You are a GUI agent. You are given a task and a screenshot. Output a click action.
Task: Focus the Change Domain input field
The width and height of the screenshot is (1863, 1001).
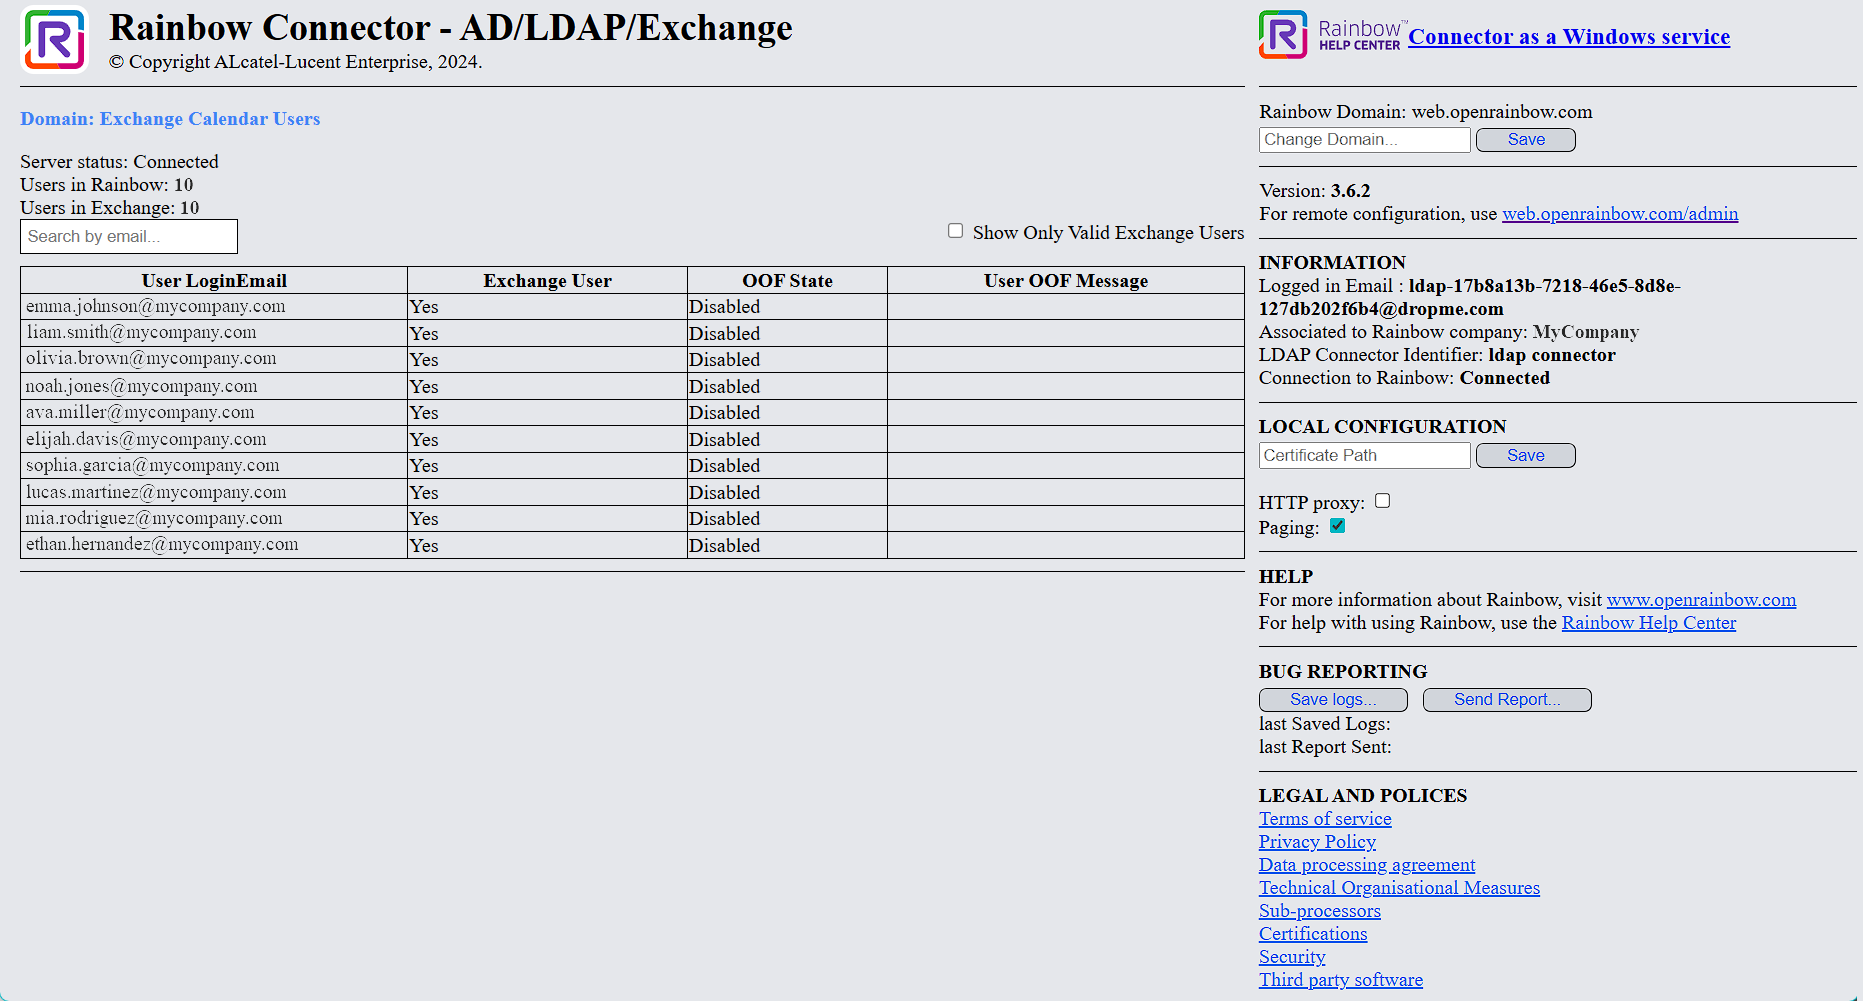(1364, 140)
